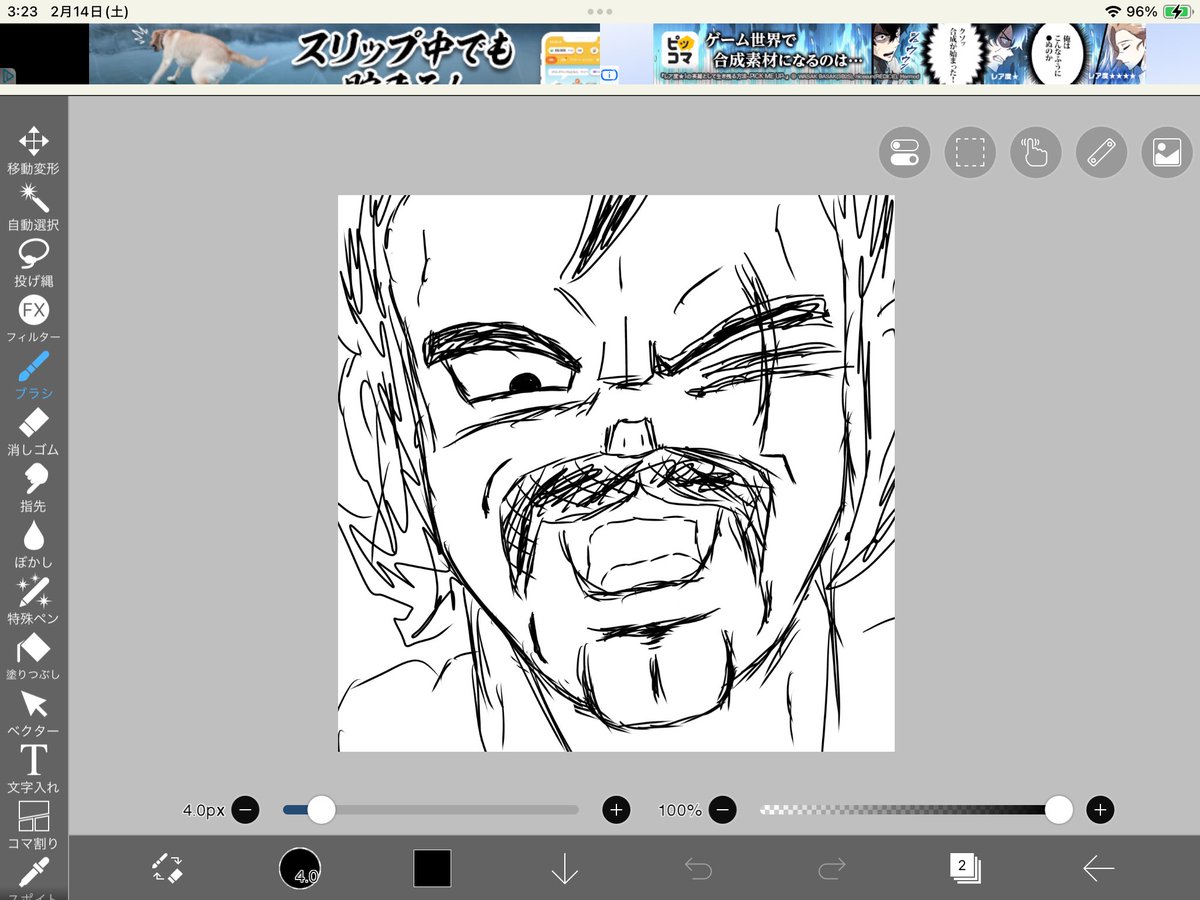This screenshot has height=900, width=1200.
Task: Decrease opacity with minus button
Action: click(724, 810)
